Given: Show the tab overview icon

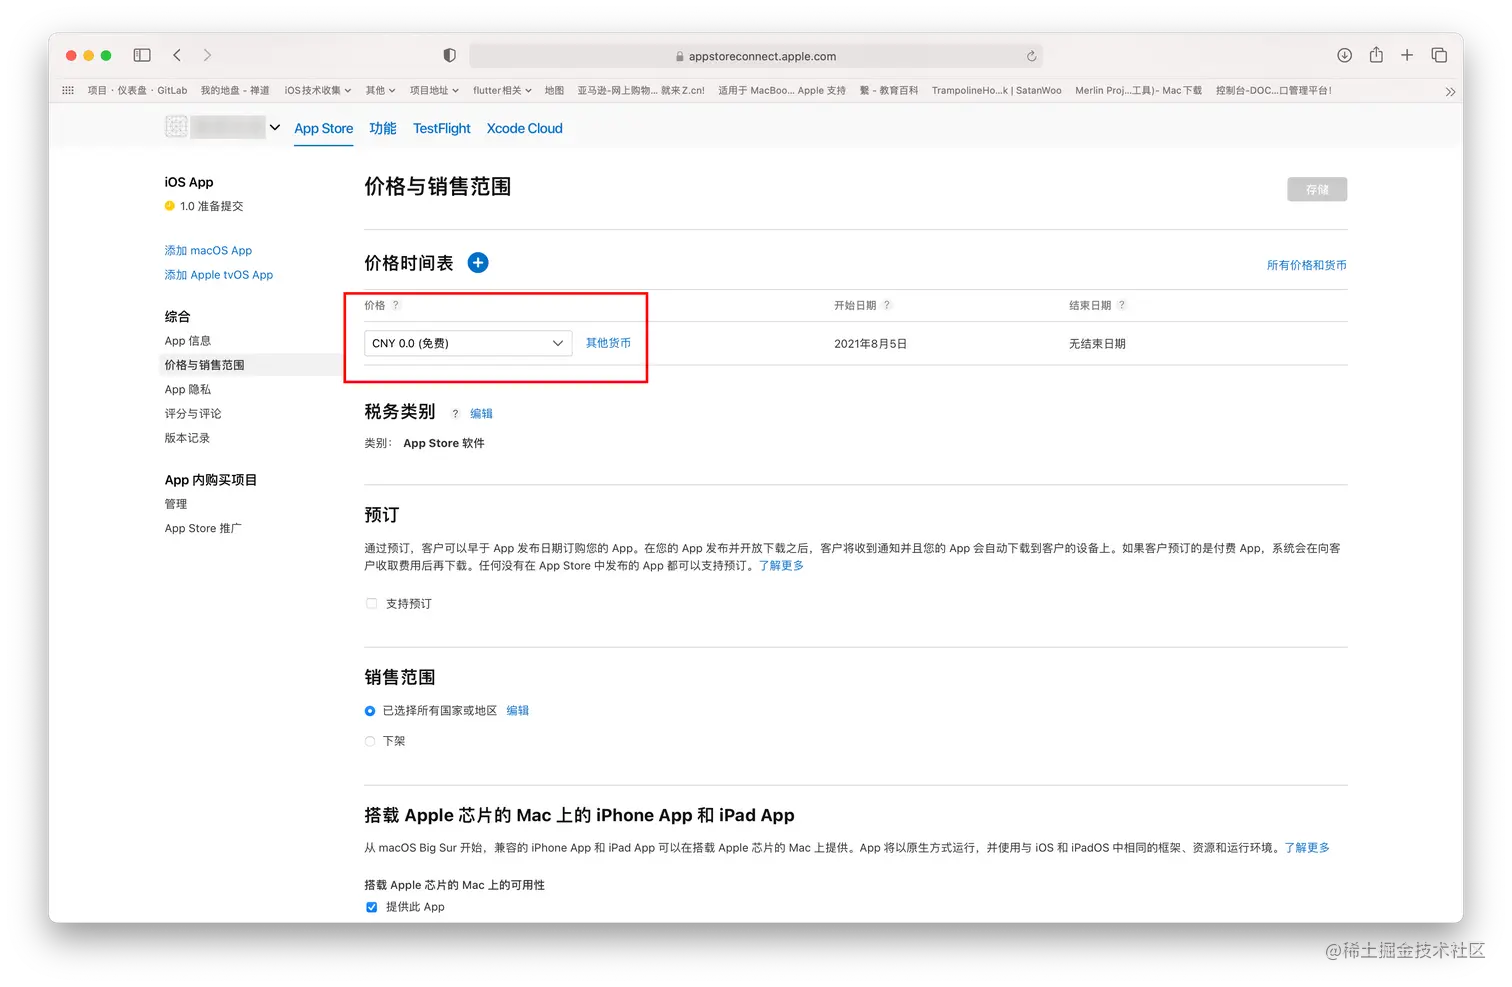Looking at the screenshot, I should (1439, 55).
